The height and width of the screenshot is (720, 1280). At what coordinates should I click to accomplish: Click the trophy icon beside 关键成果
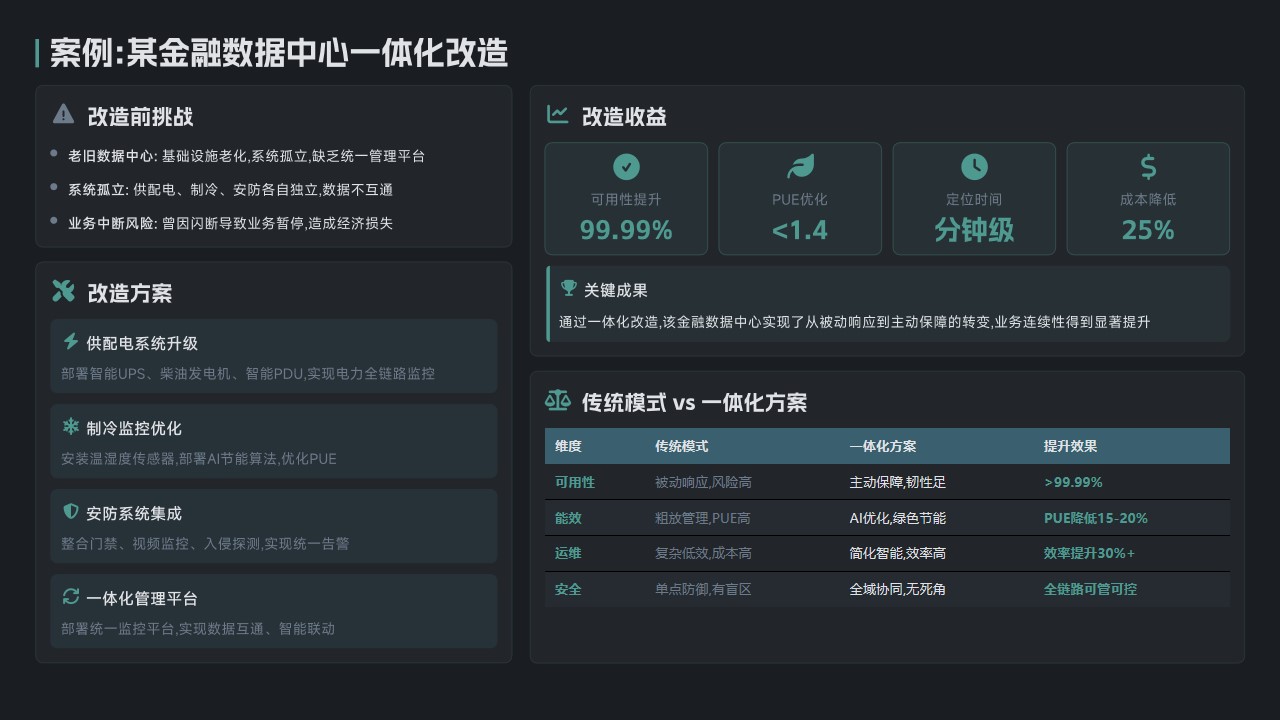click(569, 289)
